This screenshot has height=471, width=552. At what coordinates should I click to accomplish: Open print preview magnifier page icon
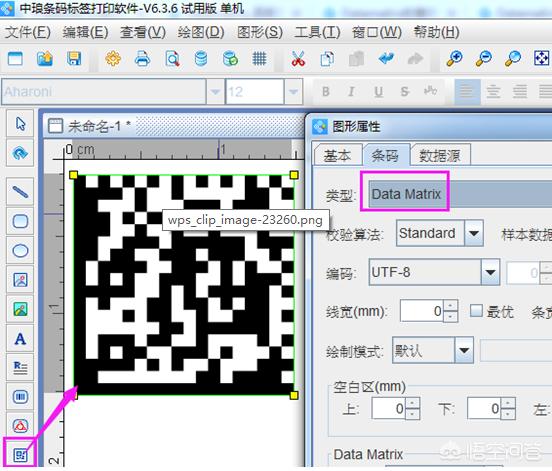pyautogui.click(x=172, y=58)
